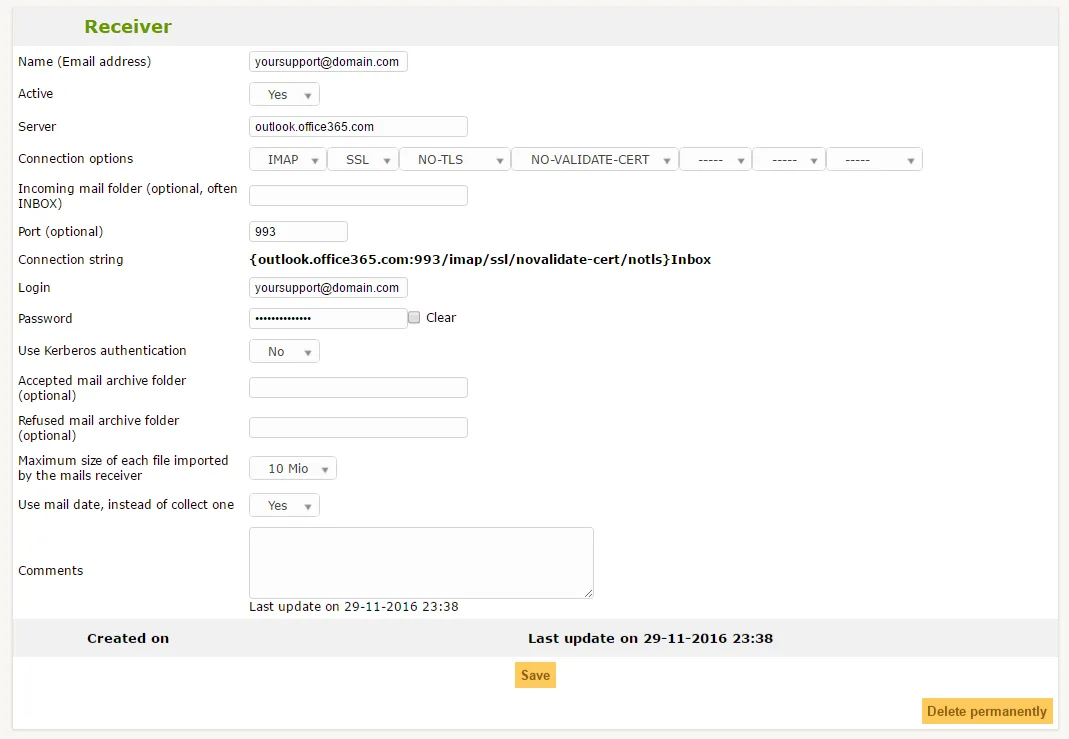The height and width of the screenshot is (739, 1069).
Task: Click the Delete permanently button
Action: tap(986, 711)
